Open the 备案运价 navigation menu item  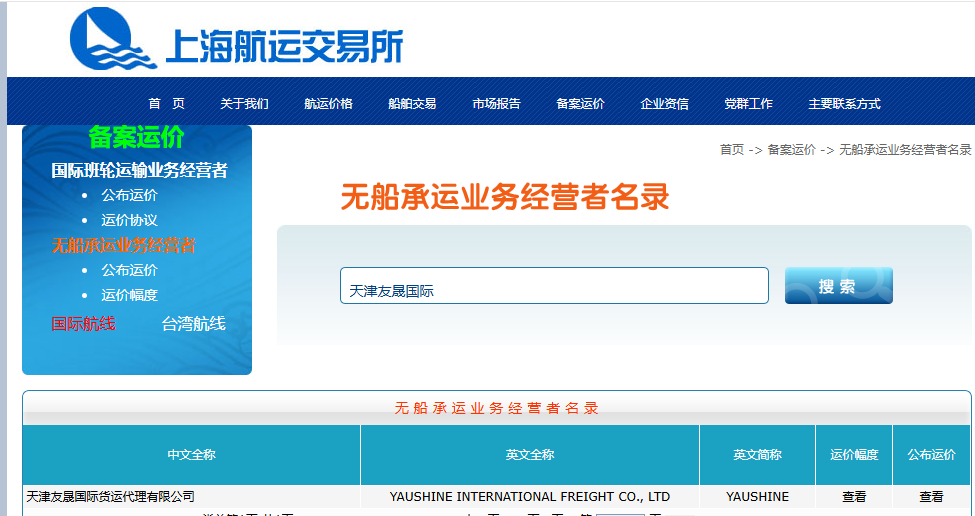coord(580,104)
